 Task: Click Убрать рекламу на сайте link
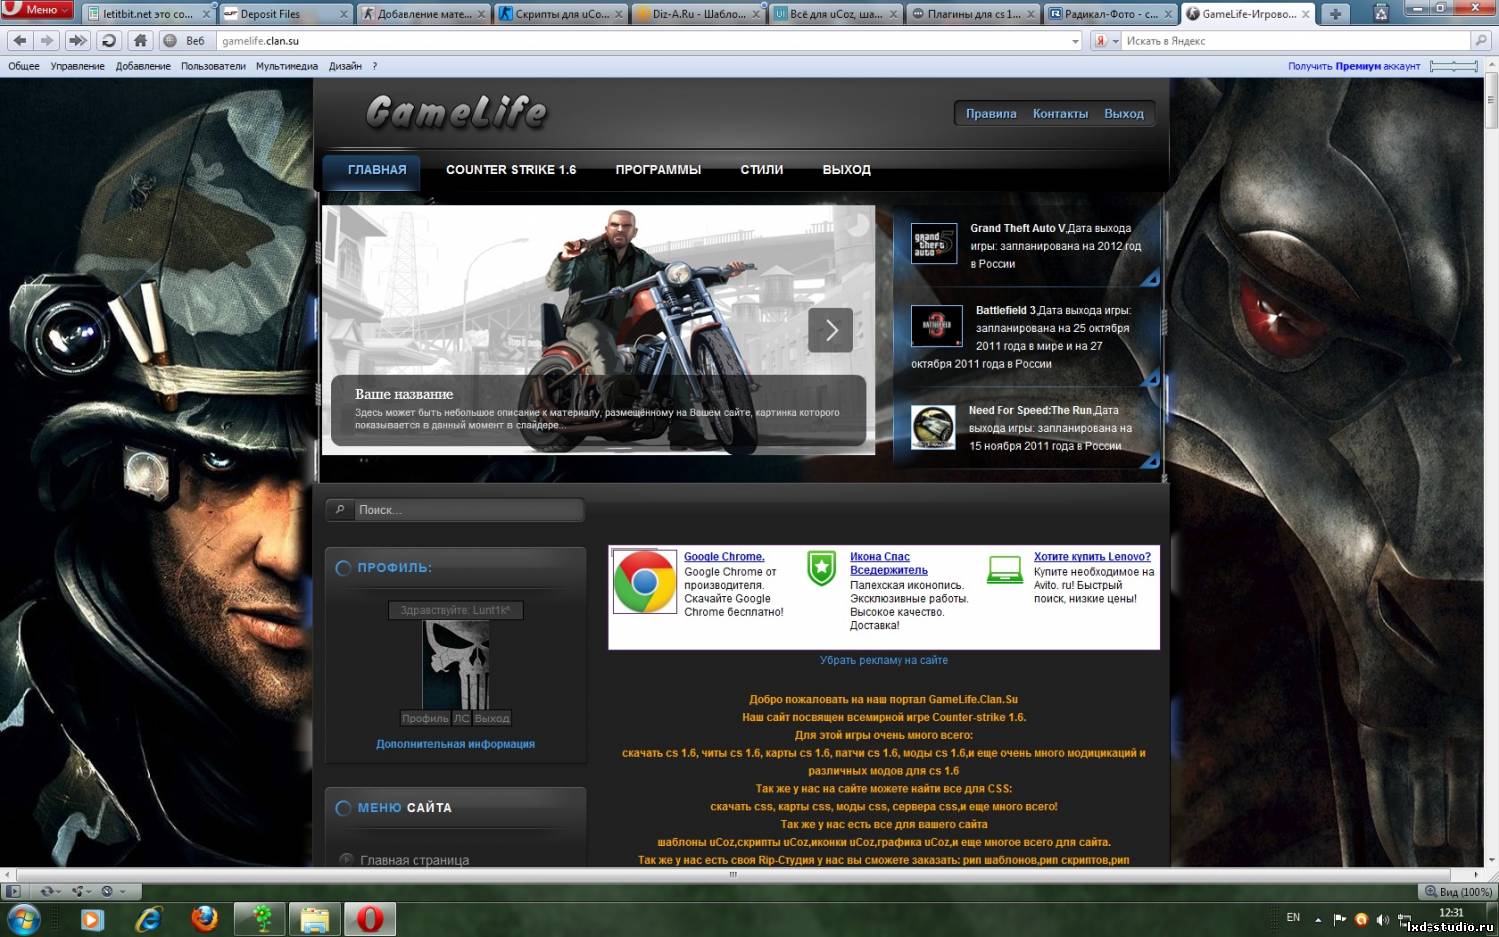(884, 660)
